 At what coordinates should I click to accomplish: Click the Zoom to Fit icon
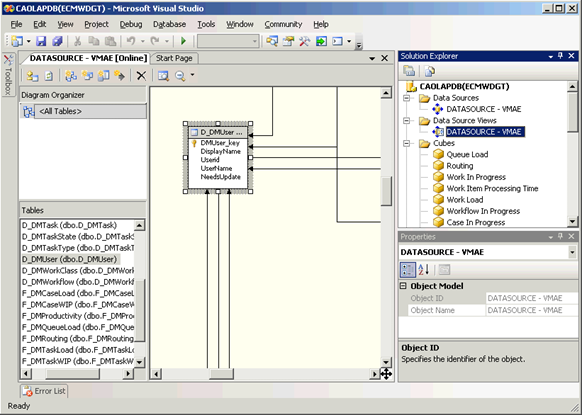(163, 76)
